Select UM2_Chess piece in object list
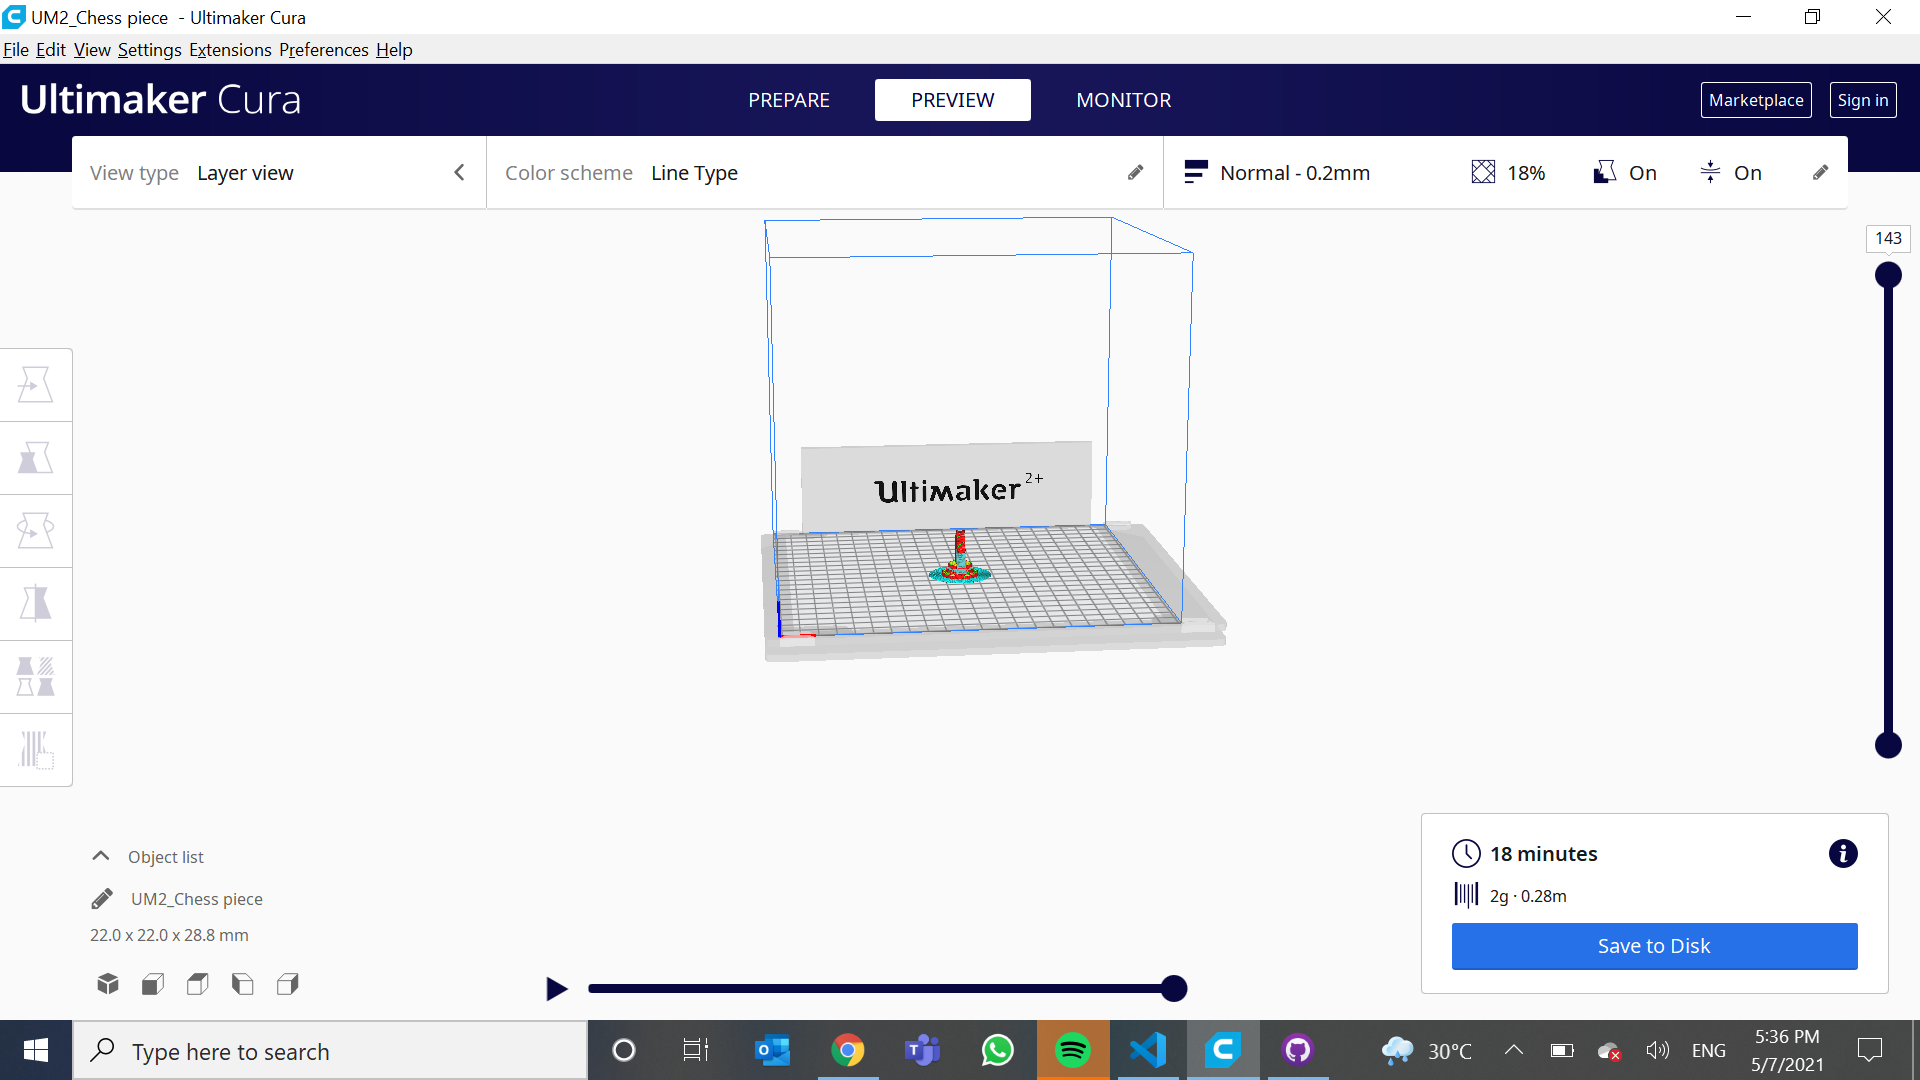The image size is (1920, 1080). point(197,899)
